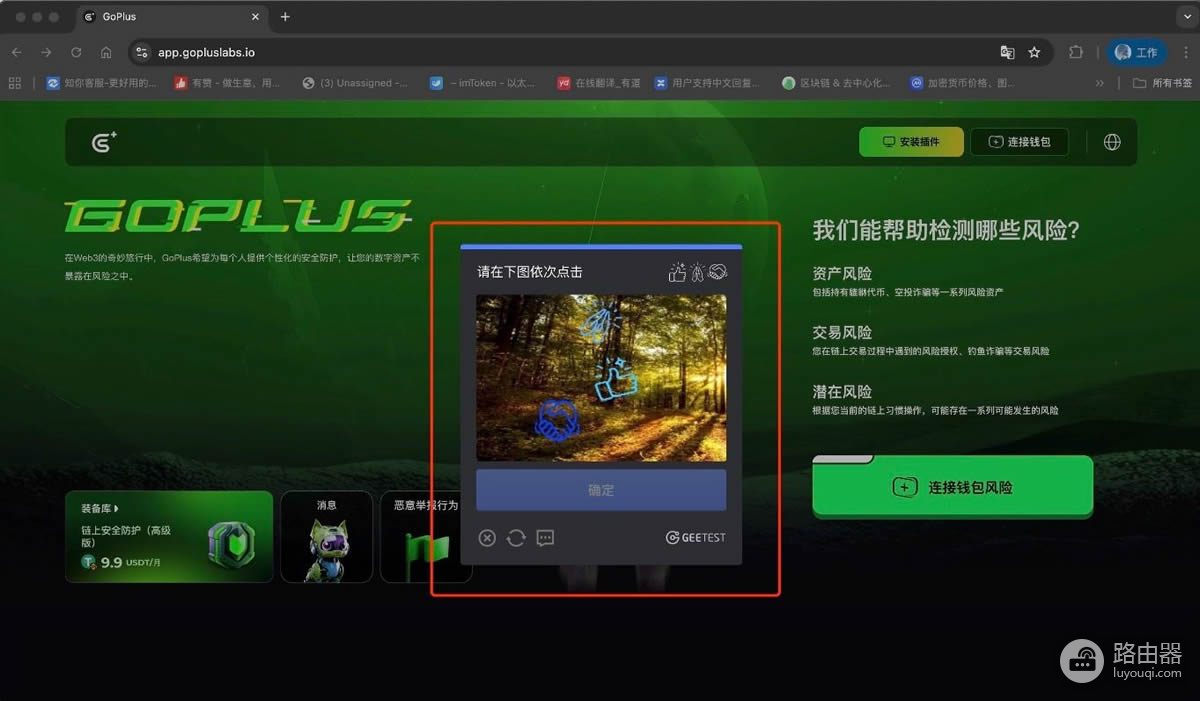
Task: Open the 有赞 bookmark
Action: click(x=228, y=83)
